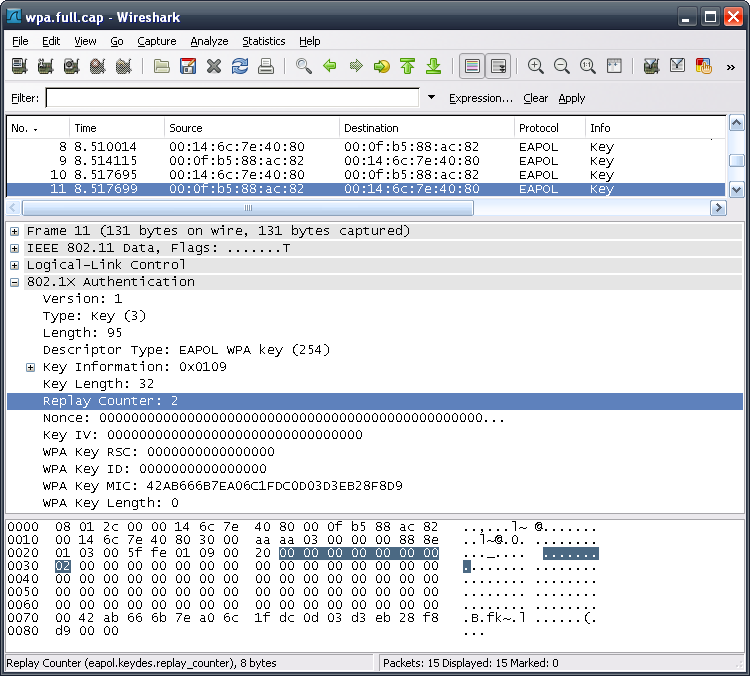Click packet list scroll-up arrow

coord(736,123)
